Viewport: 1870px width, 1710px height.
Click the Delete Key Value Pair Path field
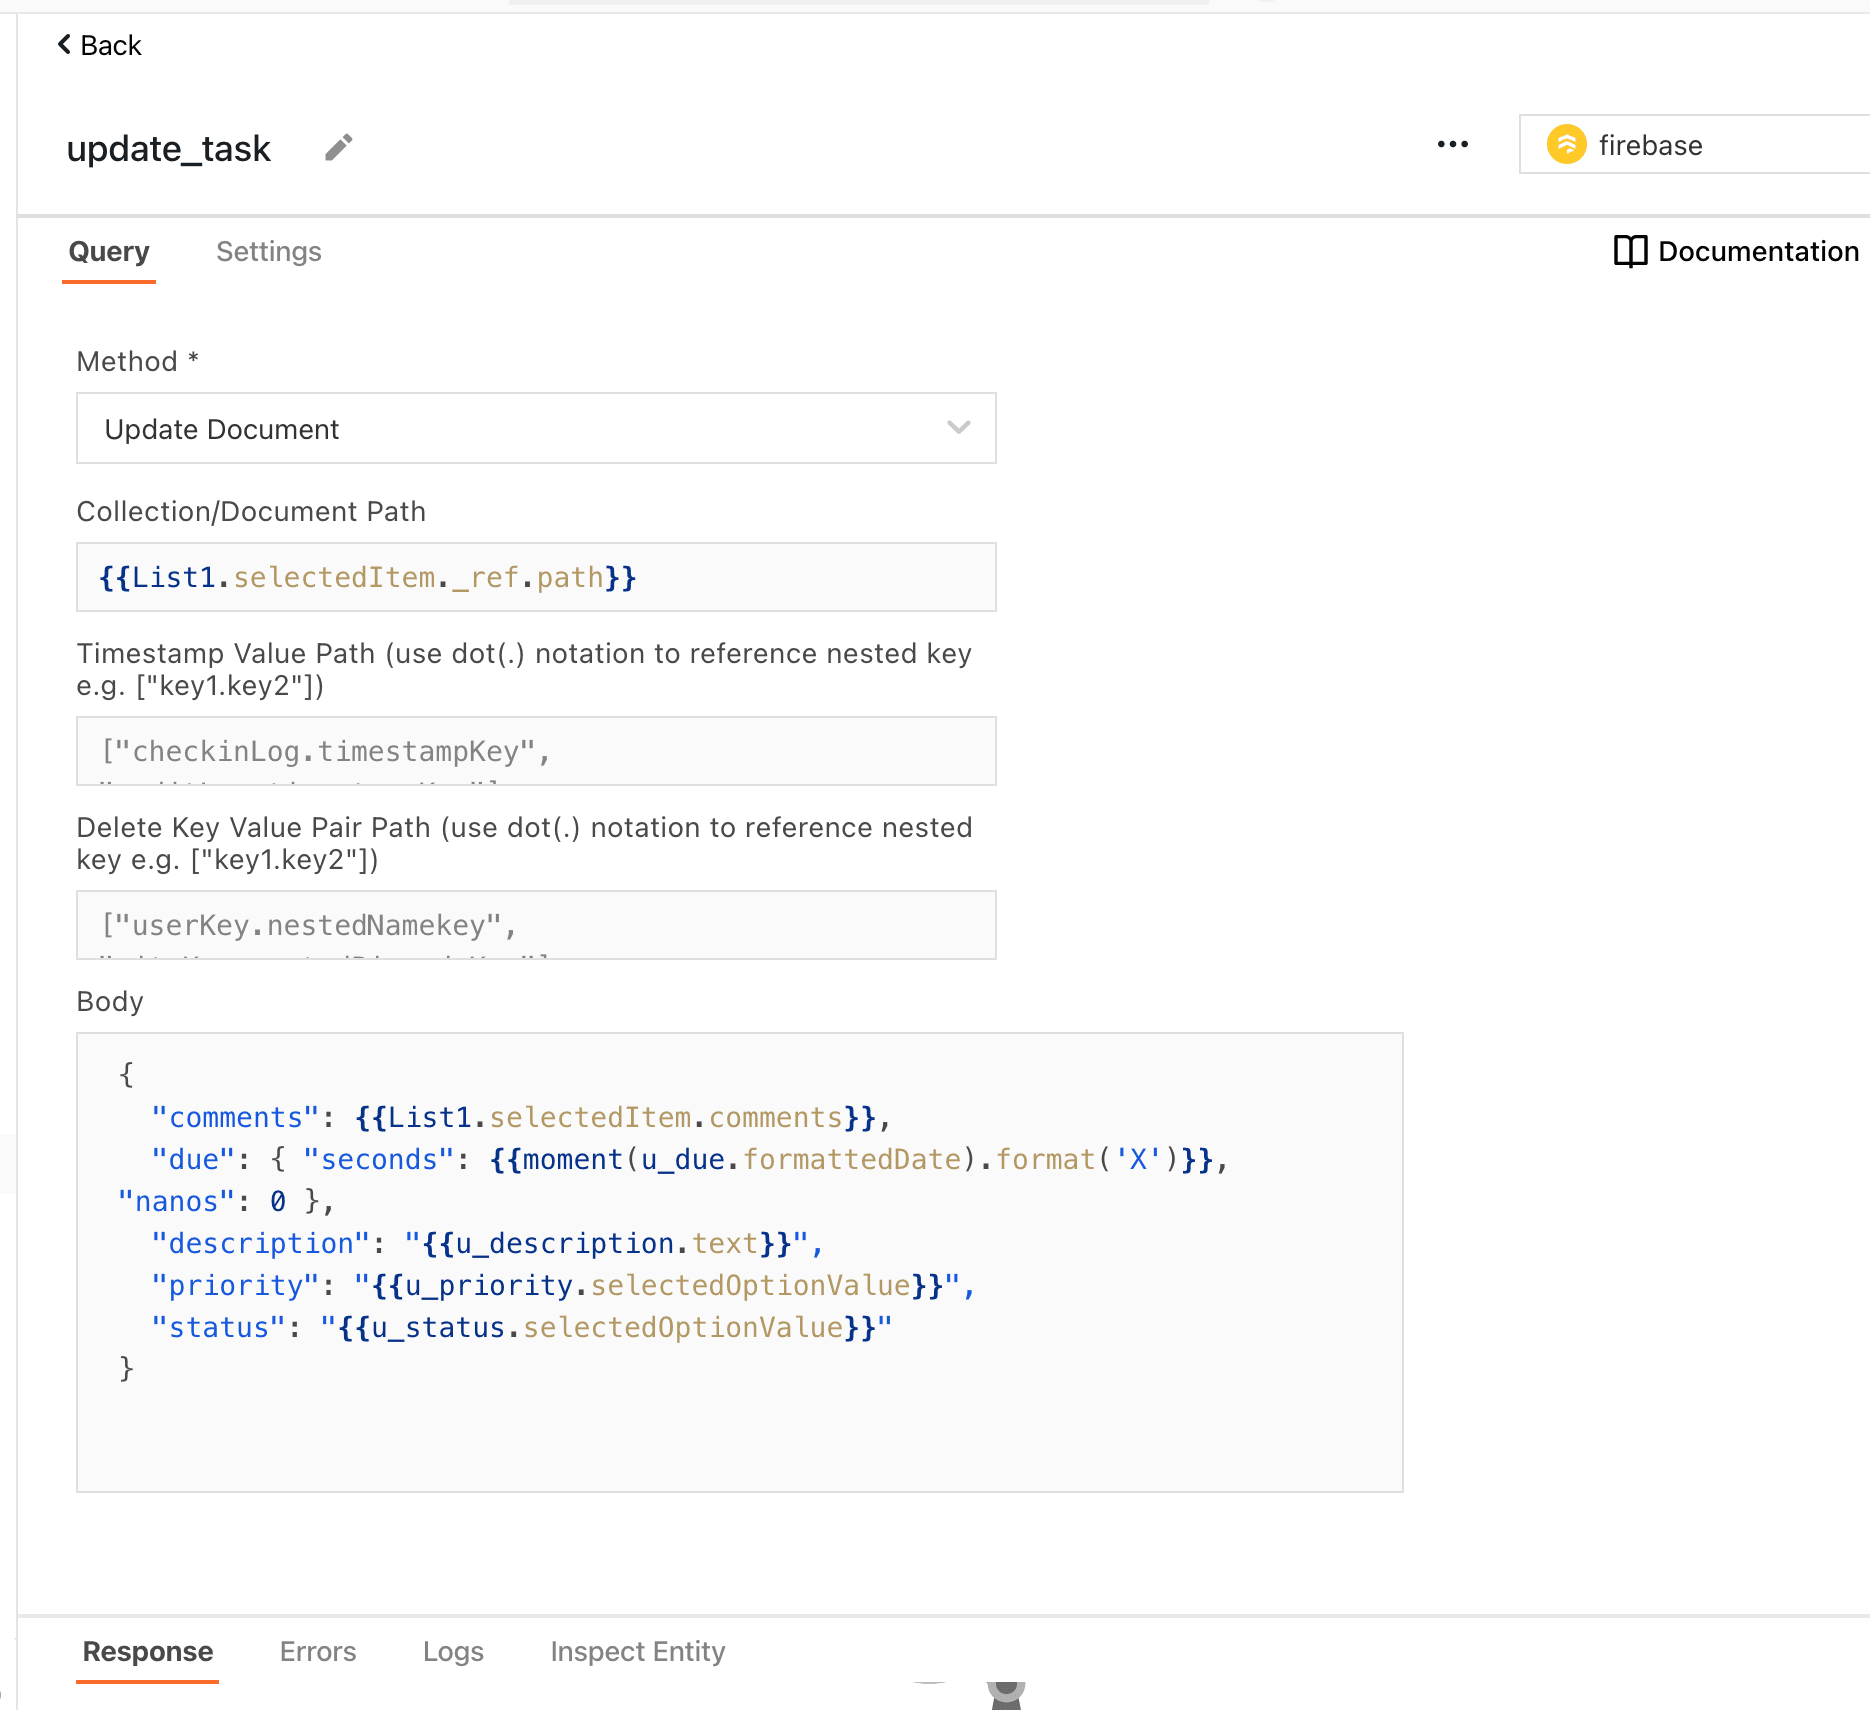click(536, 925)
